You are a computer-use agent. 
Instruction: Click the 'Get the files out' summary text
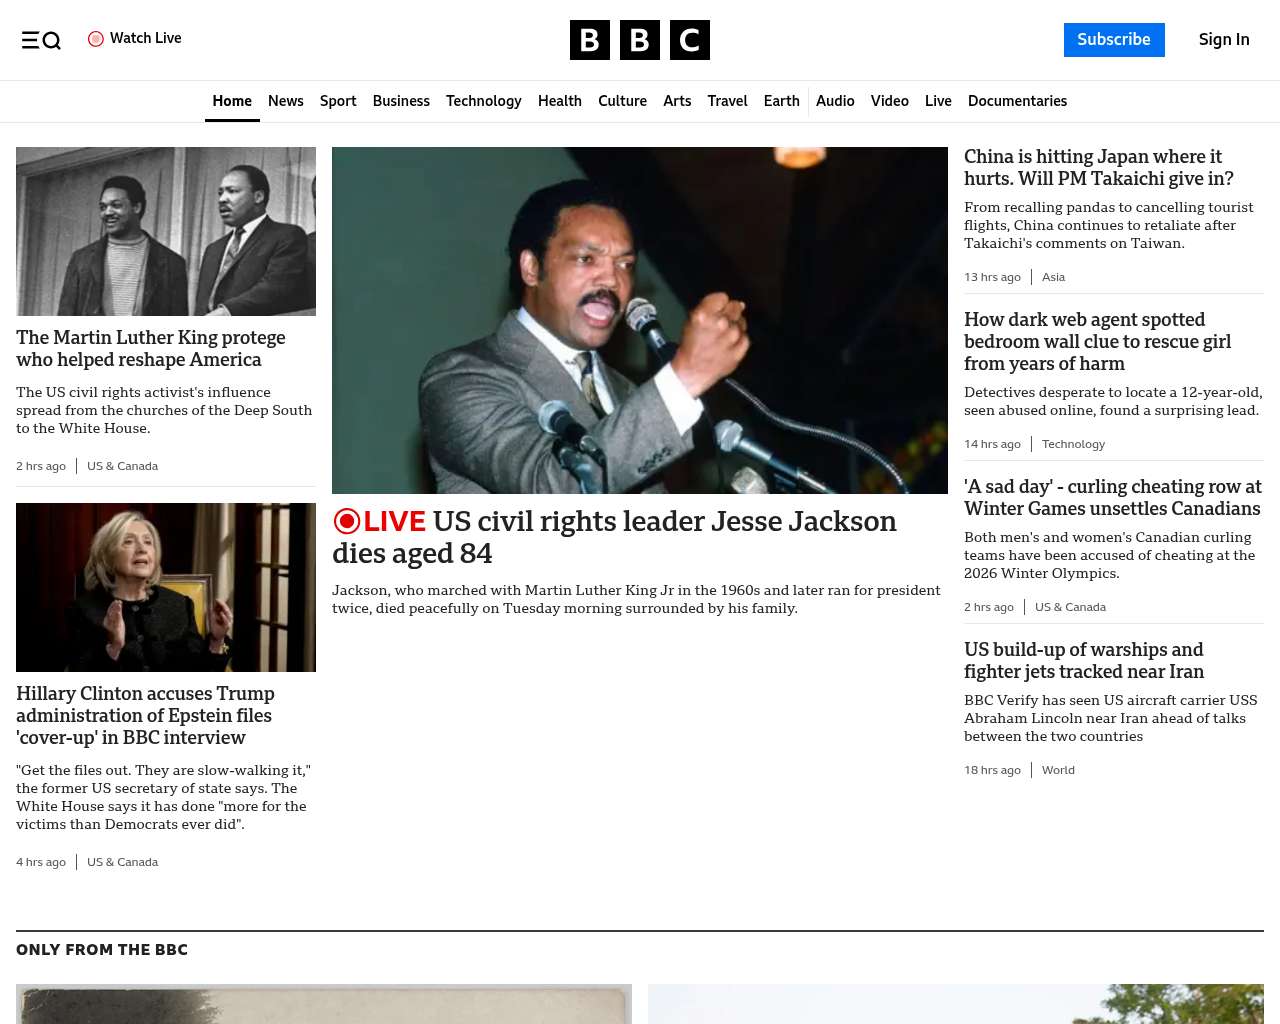(x=163, y=797)
